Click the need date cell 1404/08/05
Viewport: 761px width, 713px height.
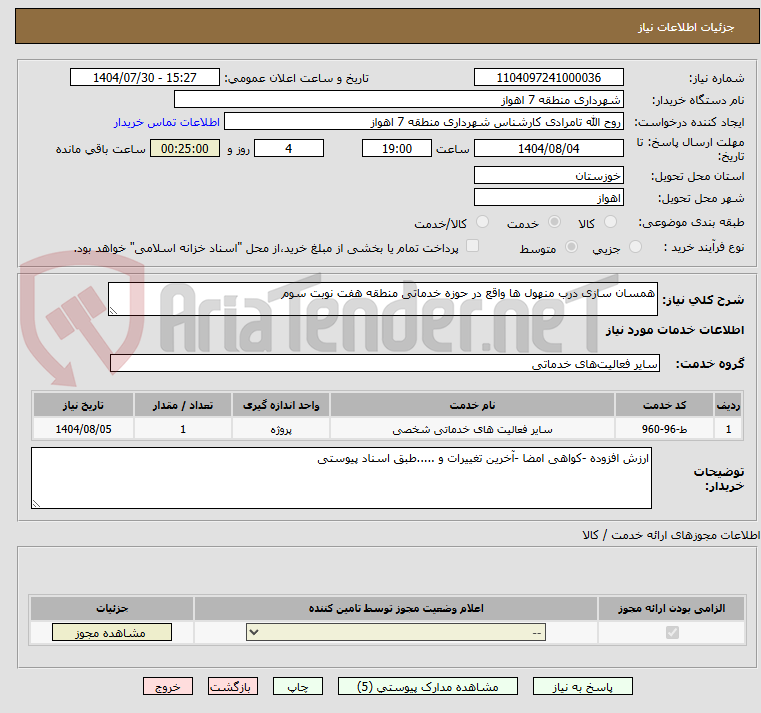point(83,429)
